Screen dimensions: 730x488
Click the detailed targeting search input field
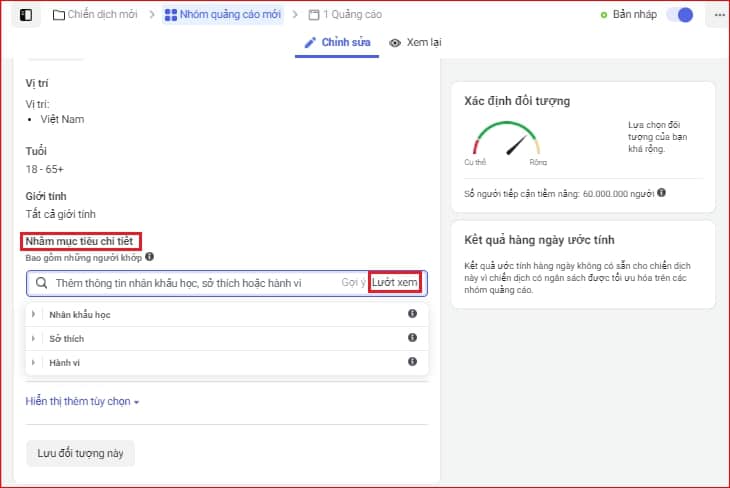190,284
